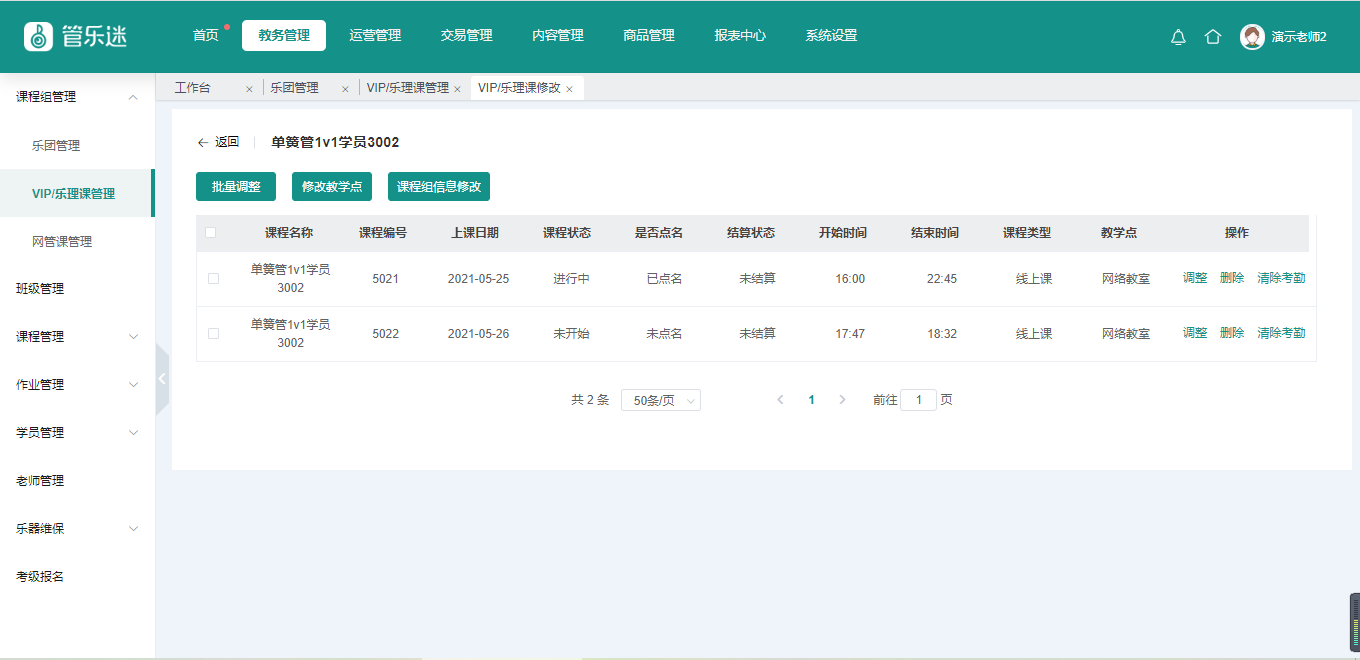Click 清除考勤 for course 5021
Viewport: 1360px width, 660px height.
[x=1281, y=278]
